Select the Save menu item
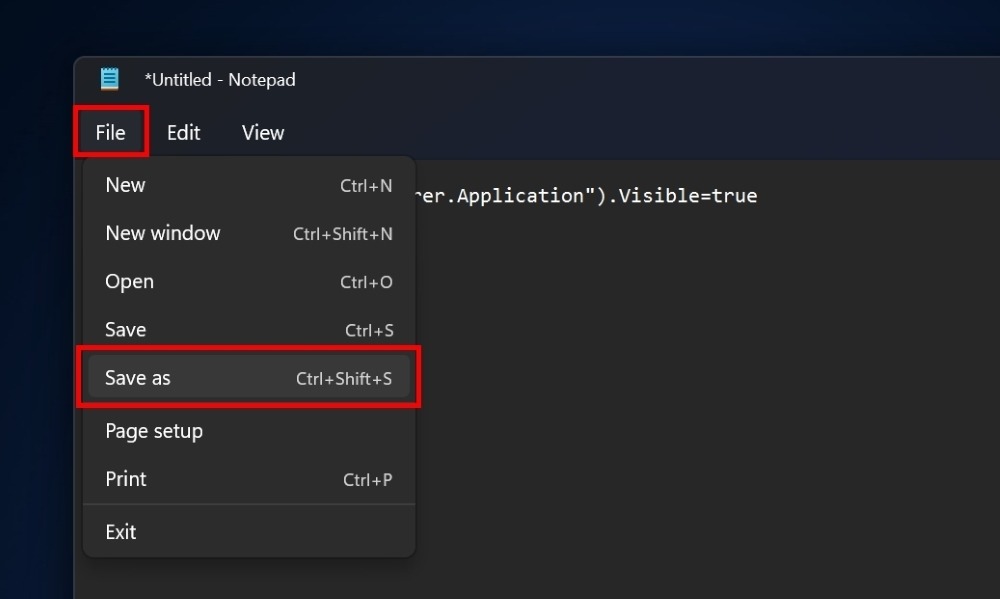 point(125,330)
